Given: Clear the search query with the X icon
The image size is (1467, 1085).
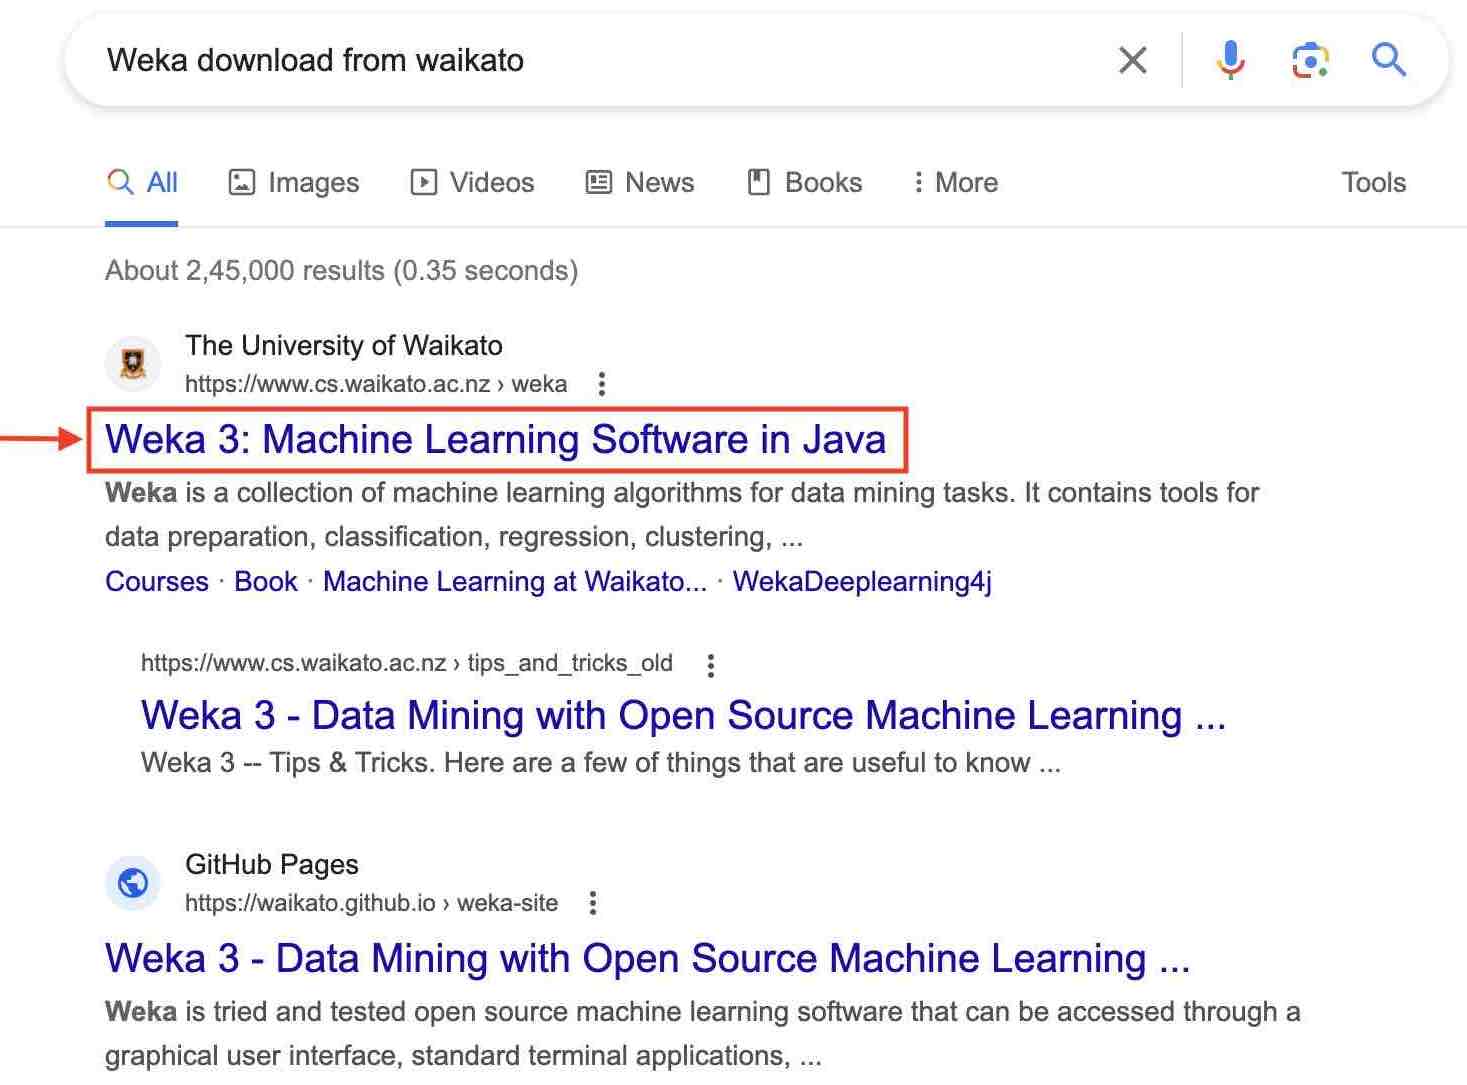Looking at the screenshot, I should pos(1132,60).
